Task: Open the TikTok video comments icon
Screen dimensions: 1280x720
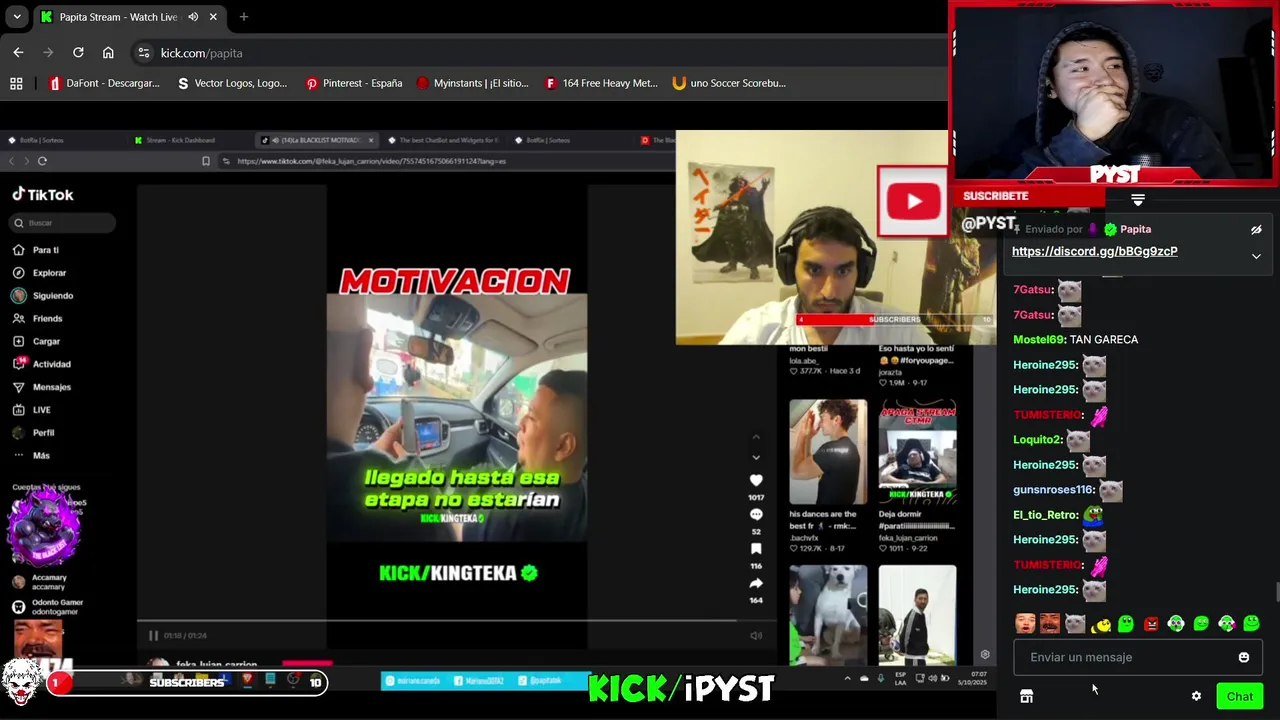Action: point(756,515)
